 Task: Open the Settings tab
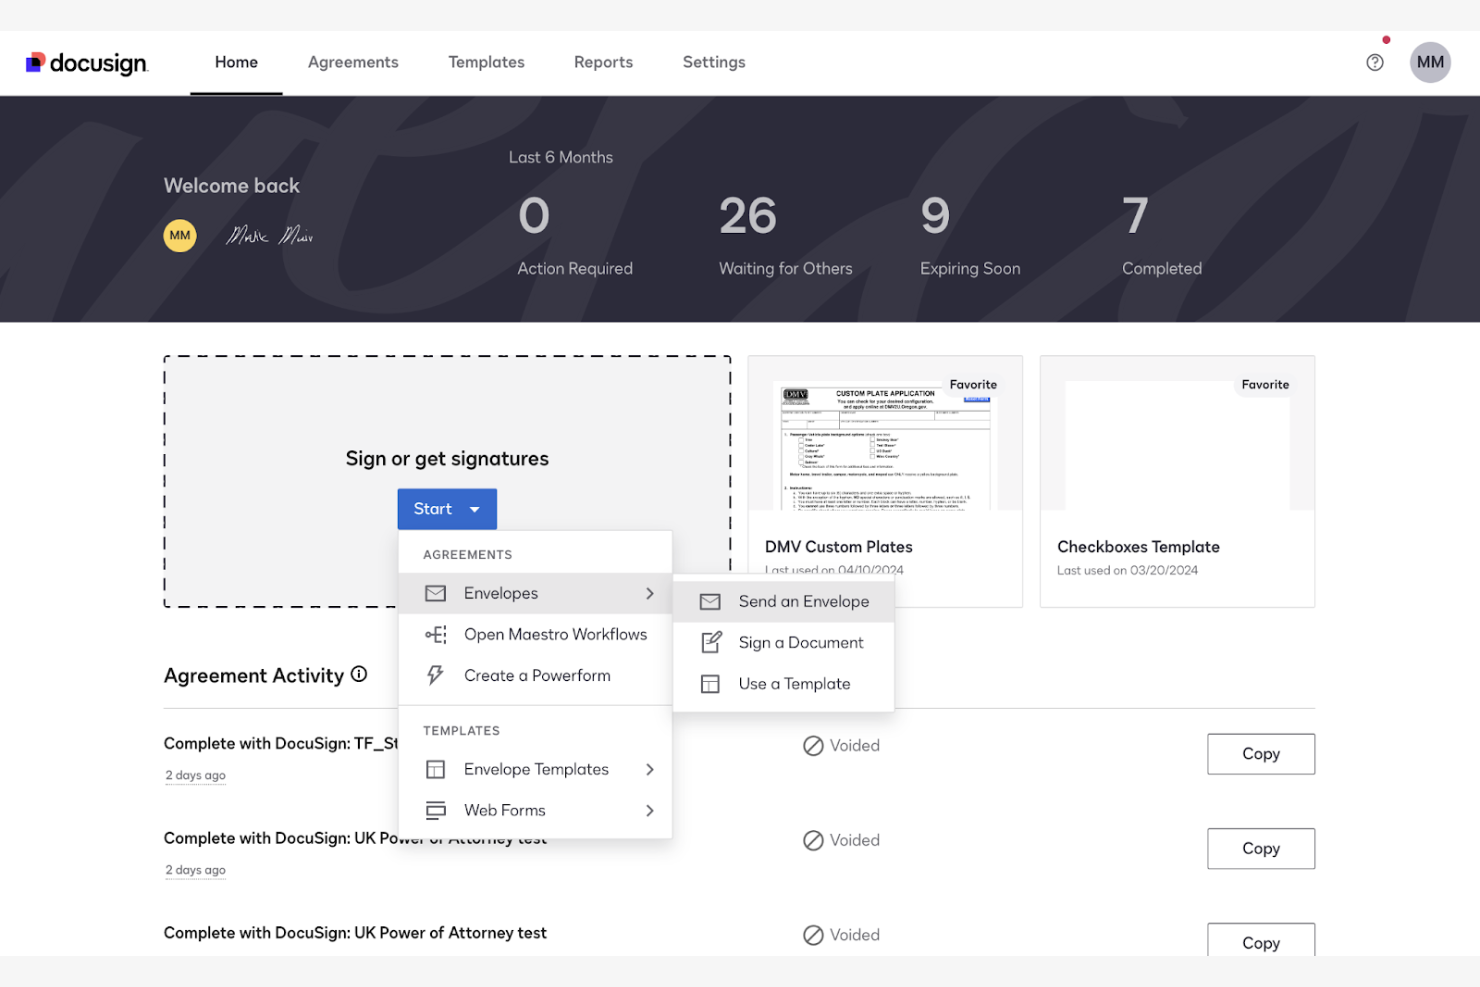[714, 62]
